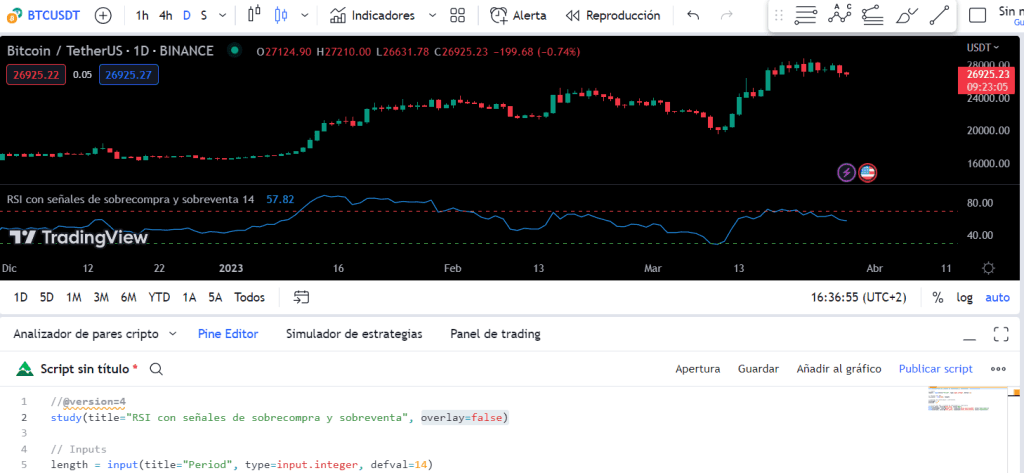Viewport: 1024px width, 473px height.
Task: Click Apertura in Pine Editor
Action: click(698, 369)
